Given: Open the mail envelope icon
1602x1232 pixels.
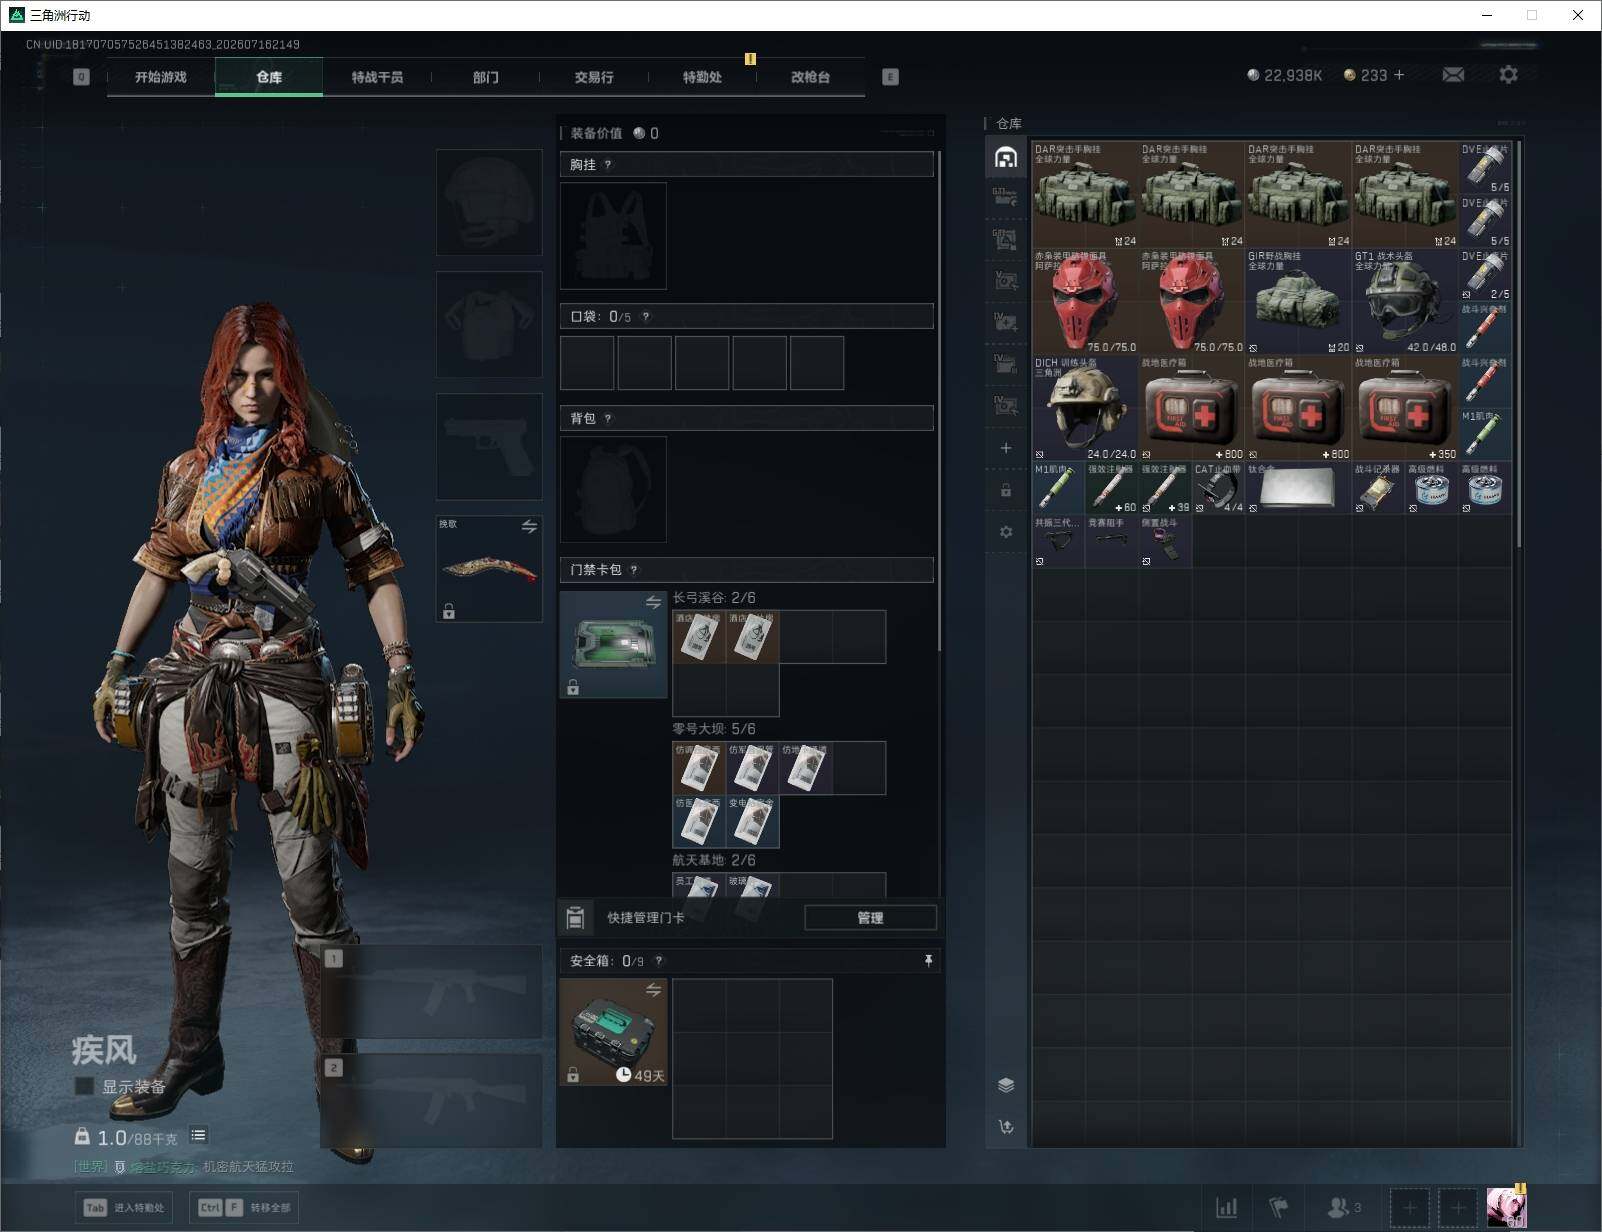Looking at the screenshot, I should click(1453, 75).
